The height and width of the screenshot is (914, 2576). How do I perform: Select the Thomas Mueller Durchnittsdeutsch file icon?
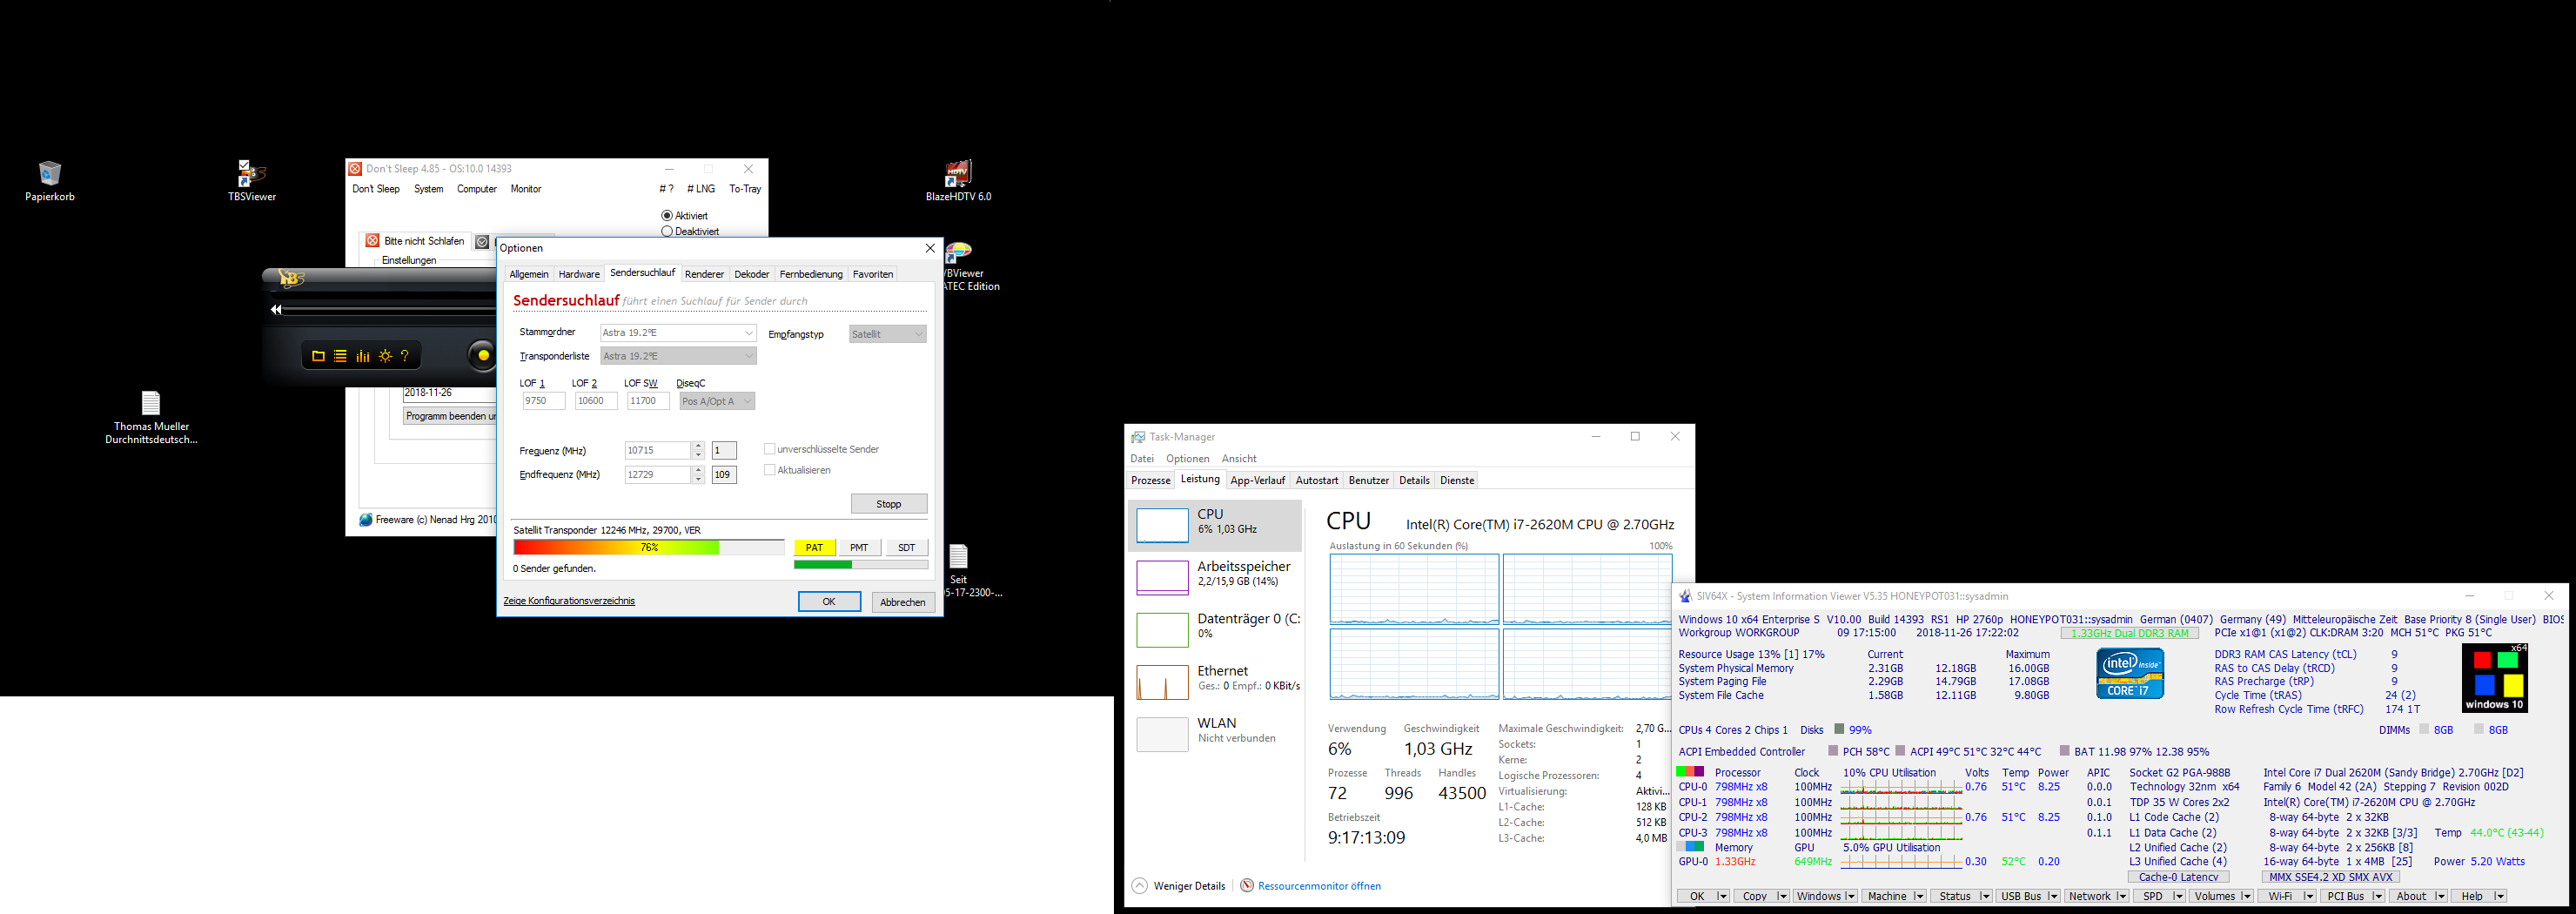click(151, 403)
